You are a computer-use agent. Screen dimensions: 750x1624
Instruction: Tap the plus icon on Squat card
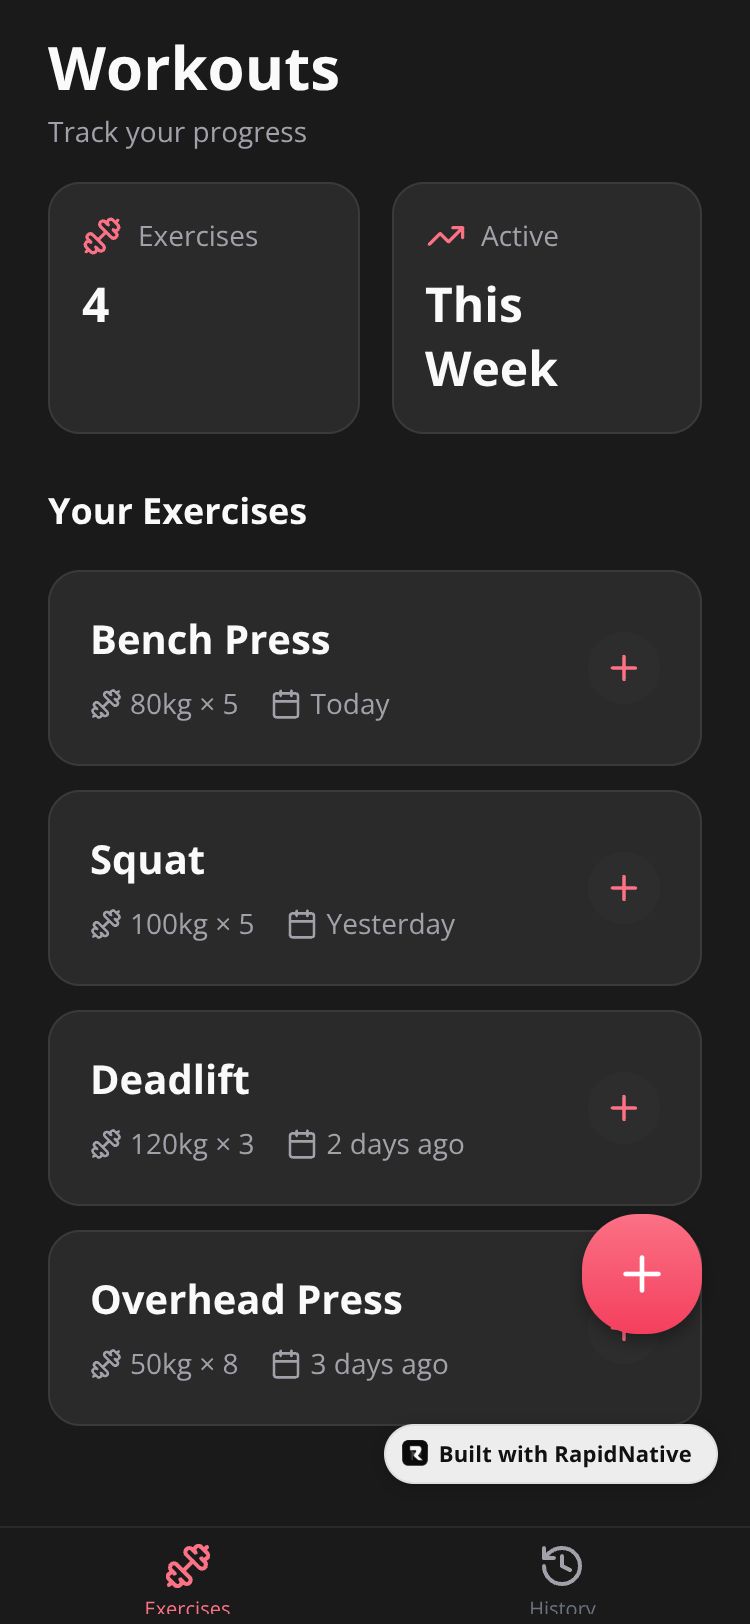(623, 888)
